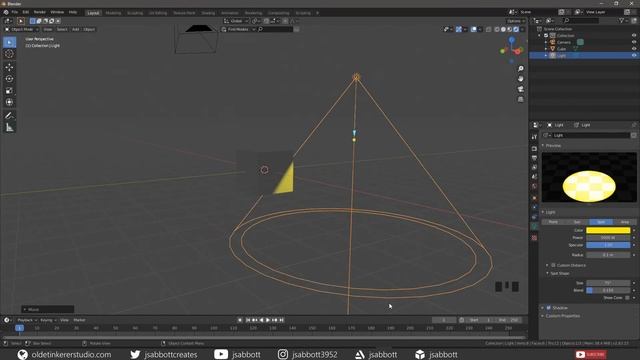Open the Render menu
The height and width of the screenshot is (360, 640).
(40, 12)
